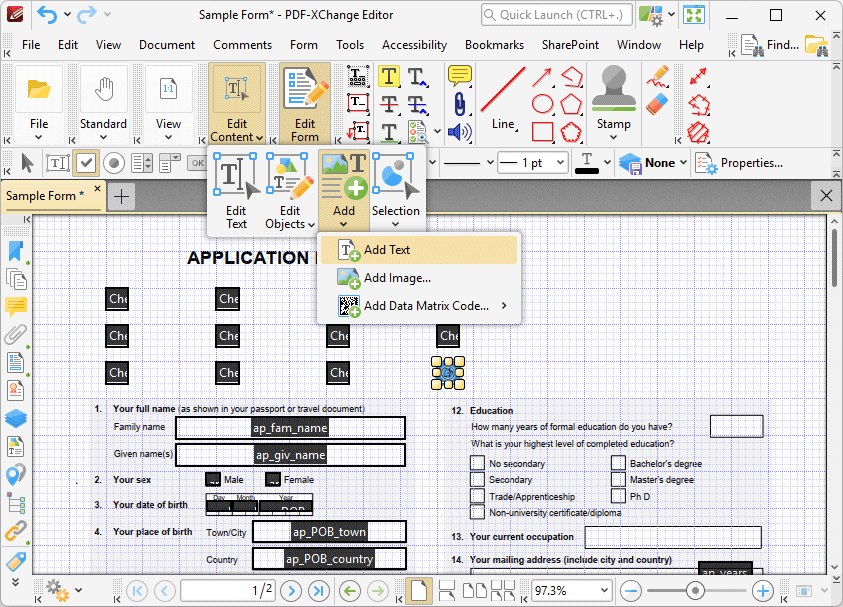The height and width of the screenshot is (607, 843).
Task: Choose Add Image... from the menu
Action: (x=419, y=278)
